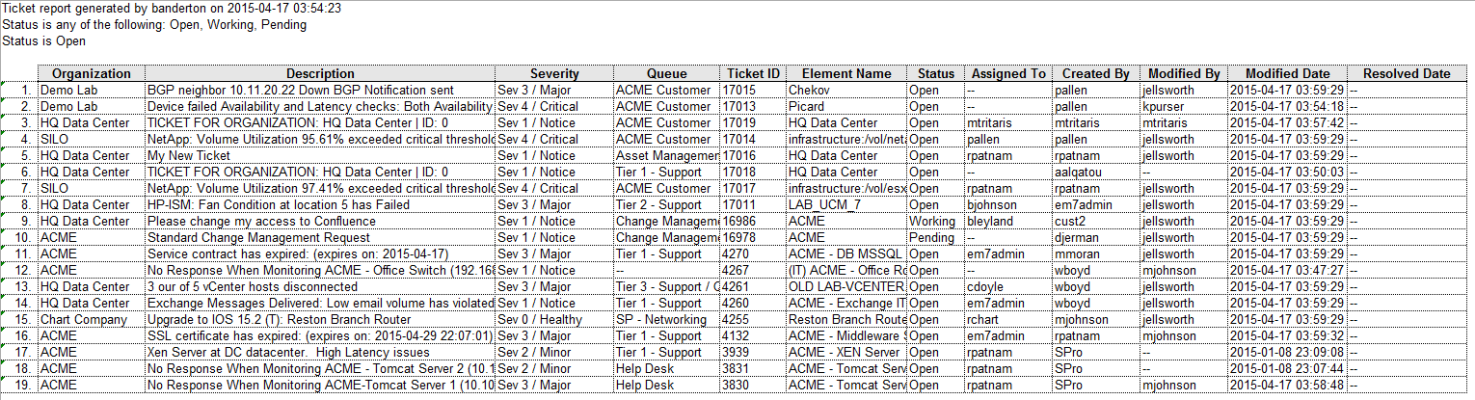Select the Status column header
This screenshot has height=400, width=1475.
936,74
